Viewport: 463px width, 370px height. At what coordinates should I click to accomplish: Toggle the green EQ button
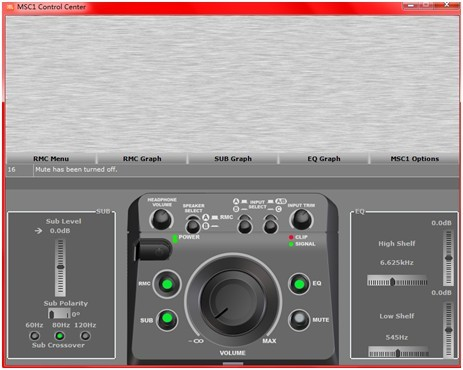click(299, 284)
